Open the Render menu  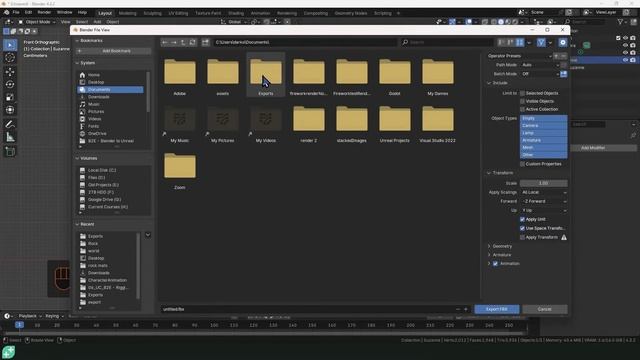(x=44, y=13)
